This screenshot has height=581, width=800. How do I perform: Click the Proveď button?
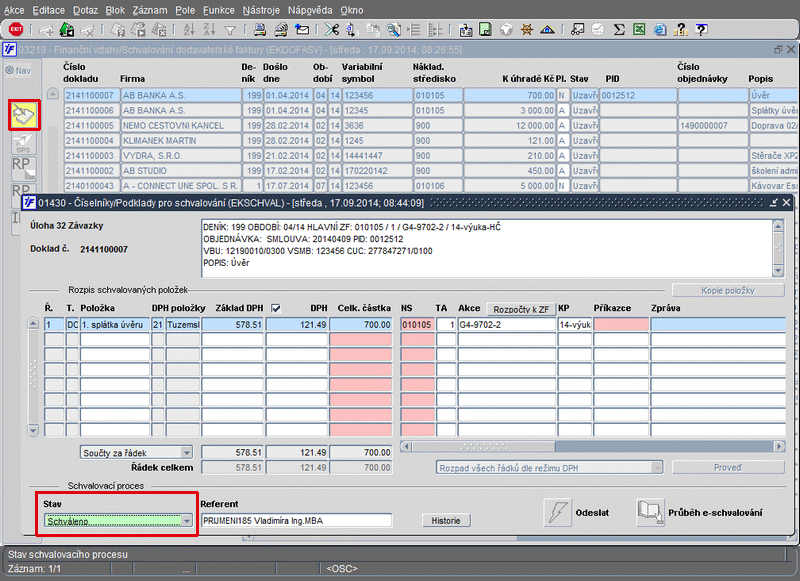pos(728,467)
